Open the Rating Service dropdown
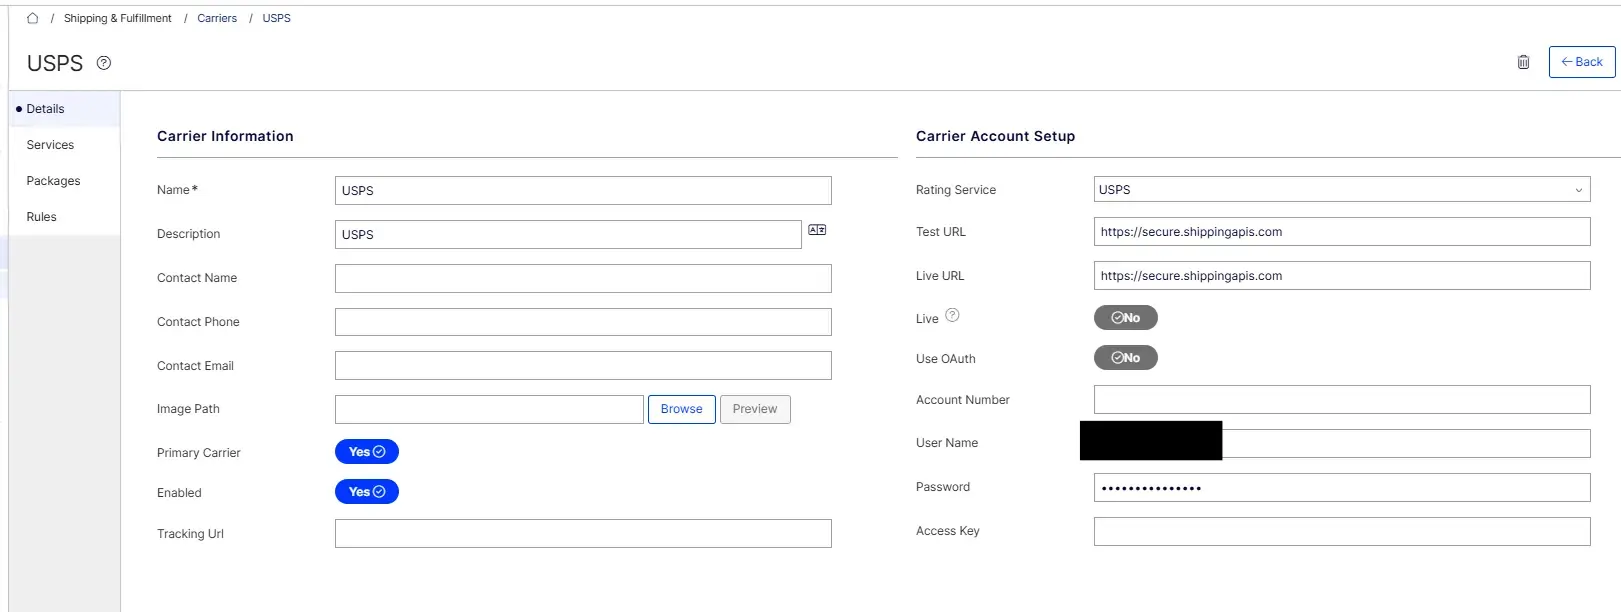Screen dimensions: 1621x612 (1342, 190)
